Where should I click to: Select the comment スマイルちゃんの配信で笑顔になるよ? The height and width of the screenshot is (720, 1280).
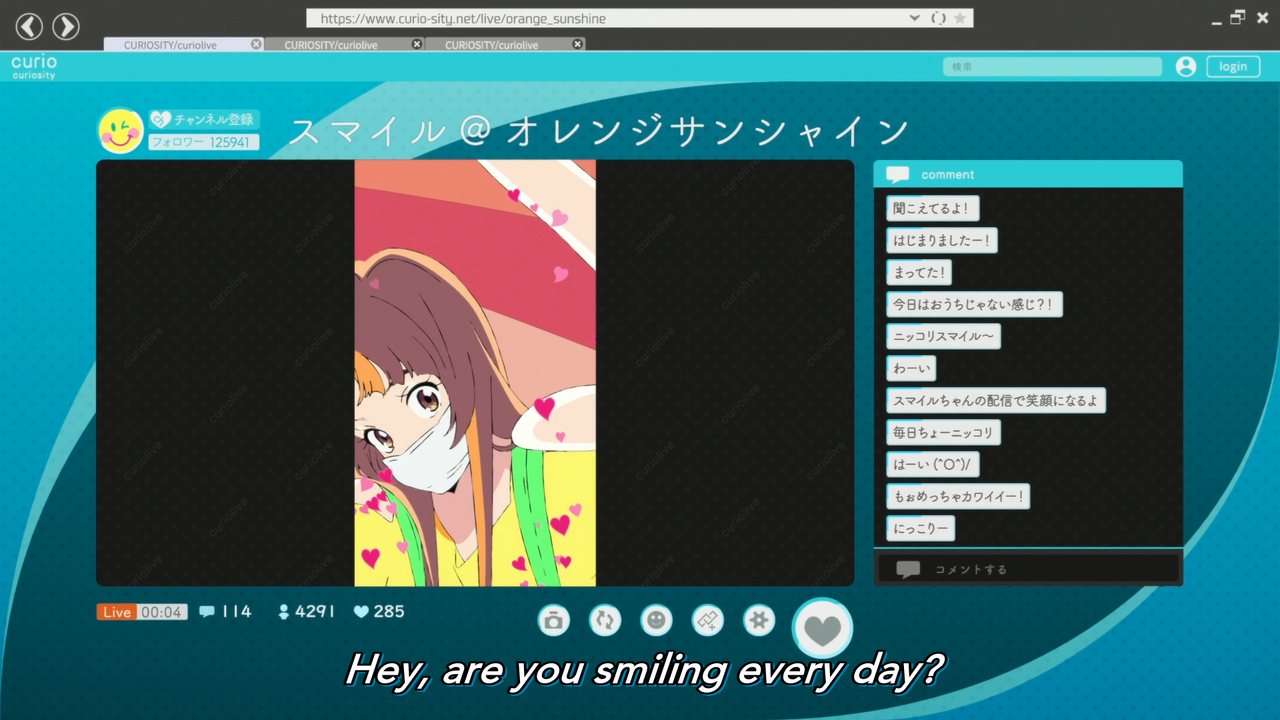click(x=996, y=401)
